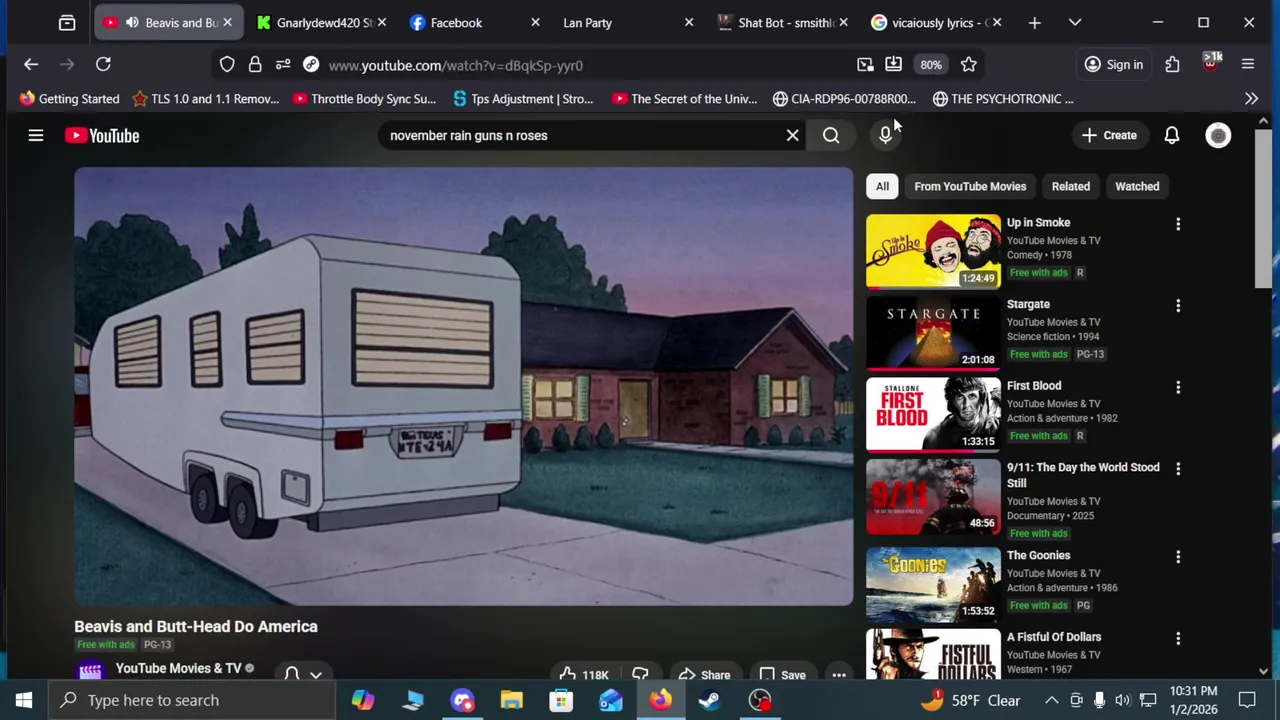
Task: Click the Windows taskbar search box
Action: point(192,700)
